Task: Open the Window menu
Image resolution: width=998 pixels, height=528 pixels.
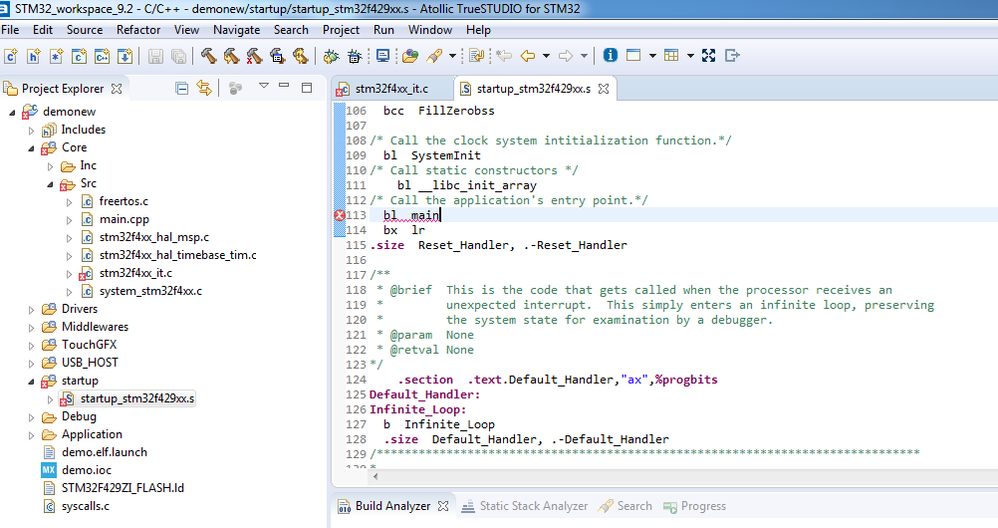Action: point(430,30)
